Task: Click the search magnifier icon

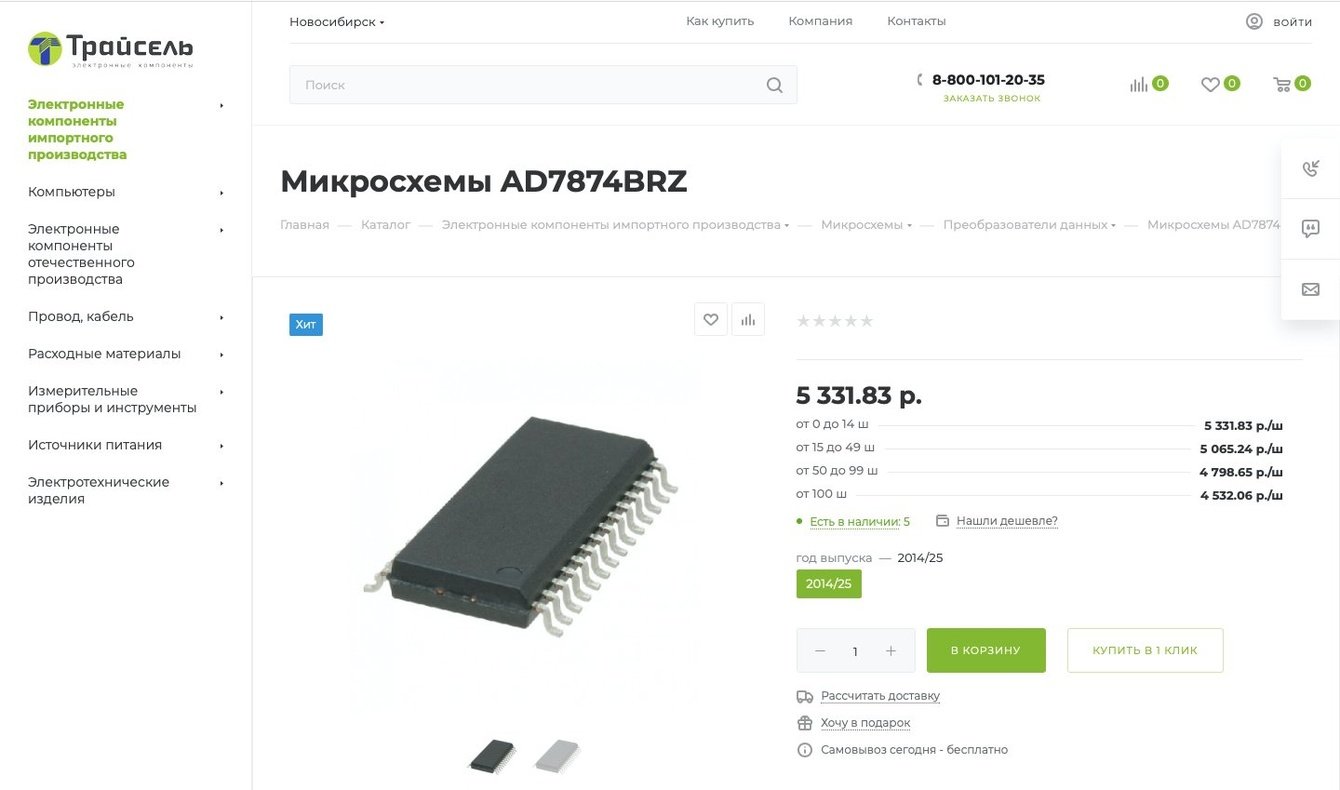Action: 774,85
